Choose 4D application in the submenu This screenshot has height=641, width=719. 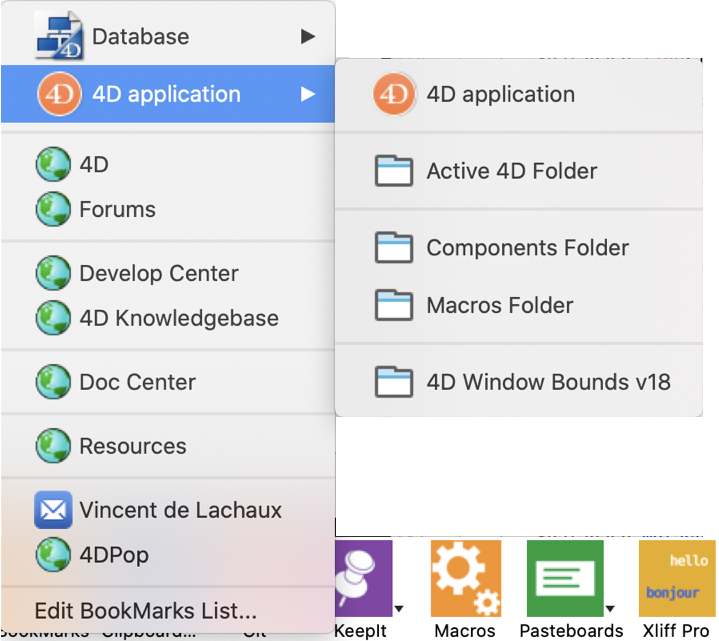click(x=519, y=94)
